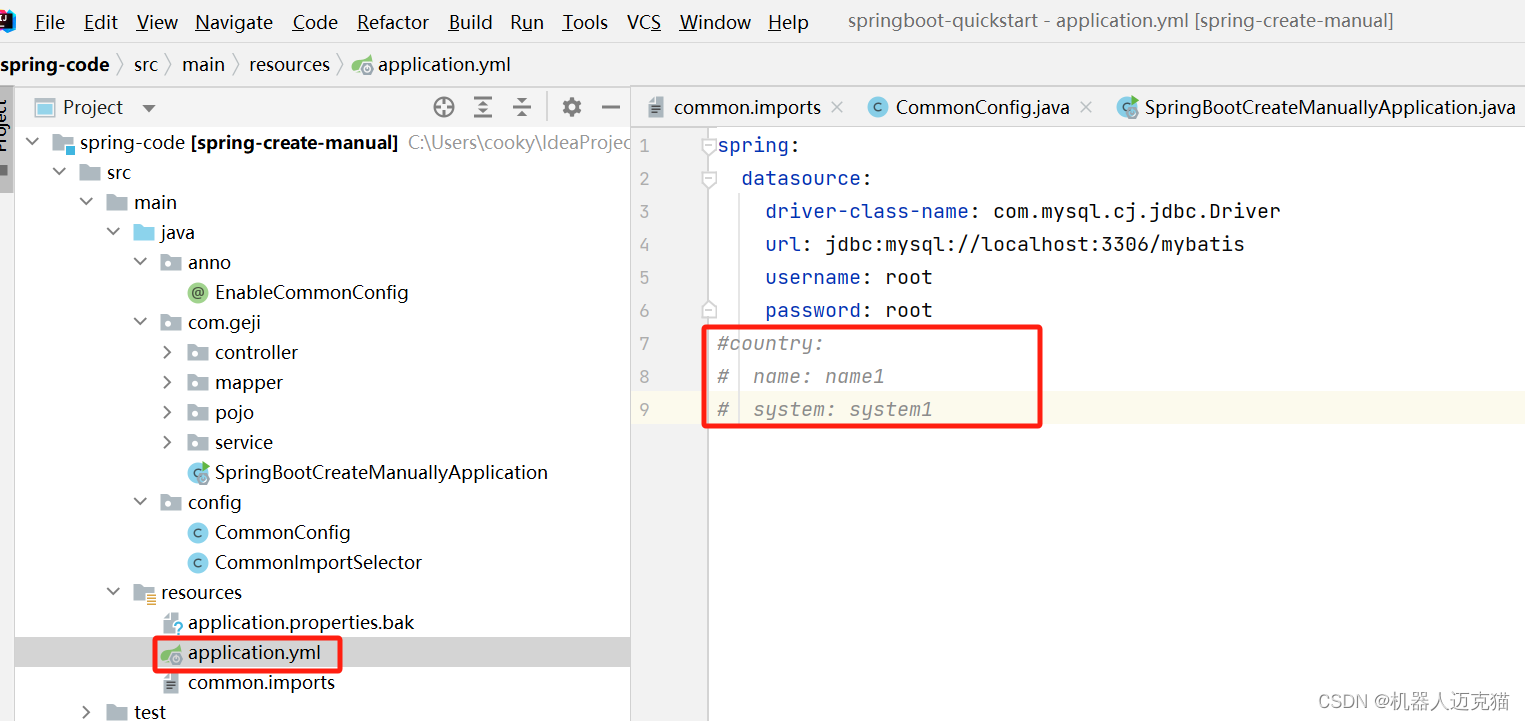This screenshot has height=721, width=1525.
Task: Open the Project panel settings gear icon
Action: (571, 107)
